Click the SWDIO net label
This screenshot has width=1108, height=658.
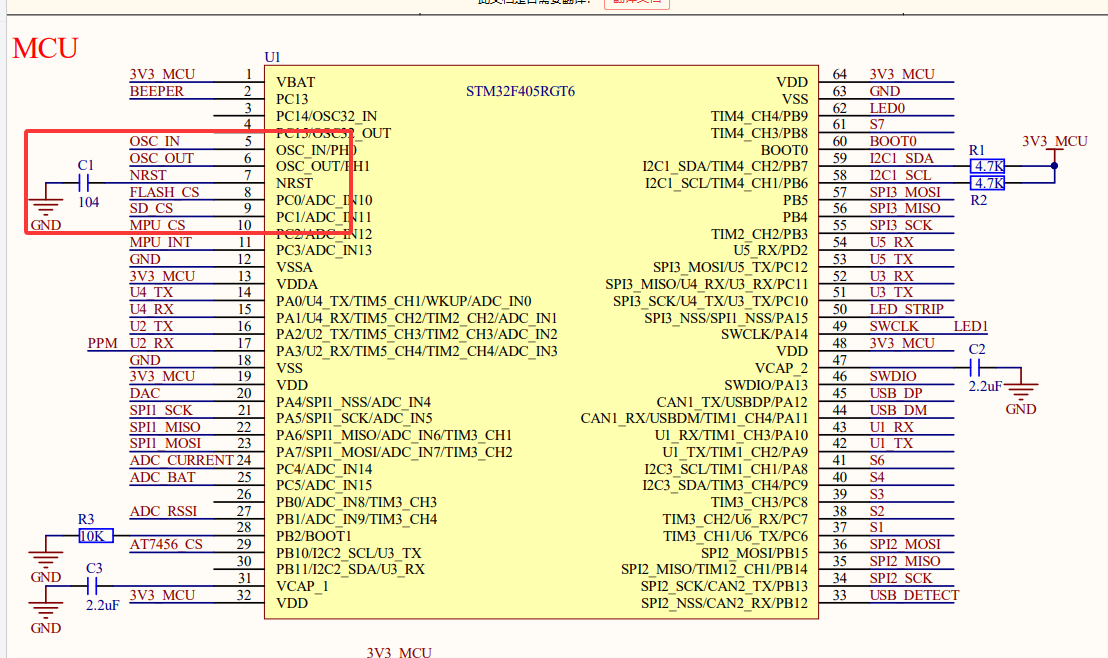(892, 377)
